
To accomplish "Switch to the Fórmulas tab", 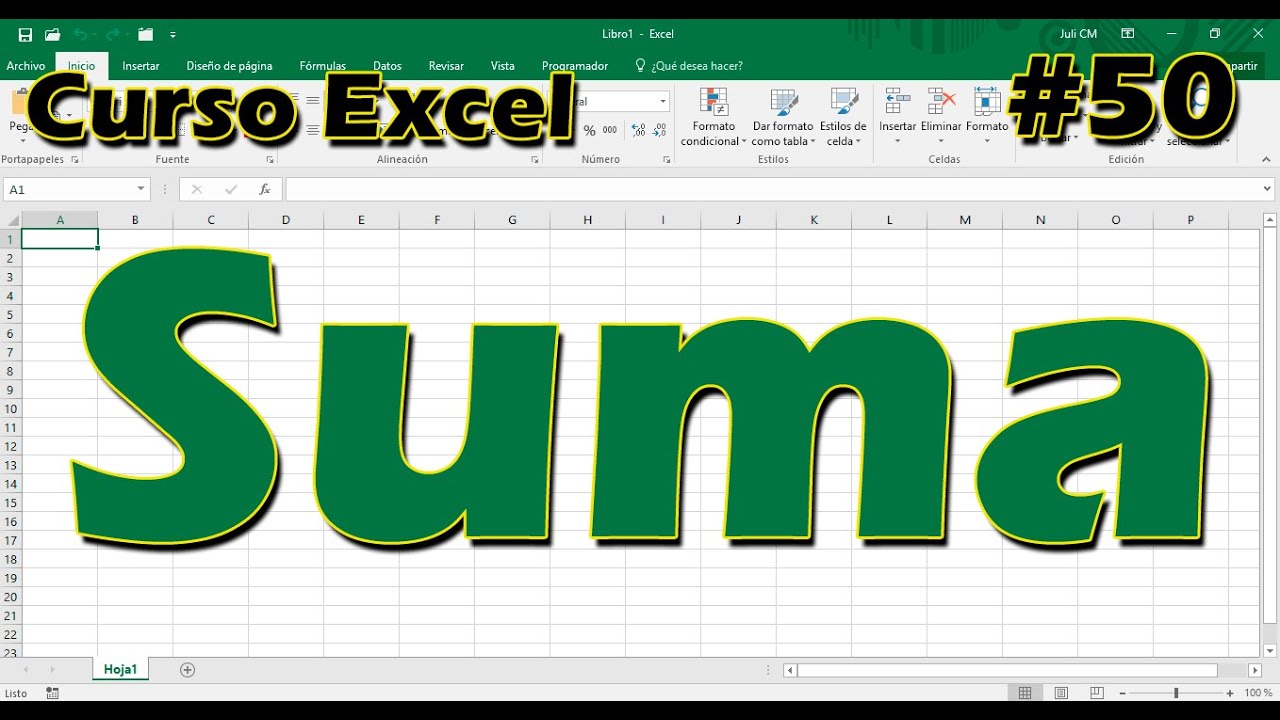I will click(x=323, y=66).
